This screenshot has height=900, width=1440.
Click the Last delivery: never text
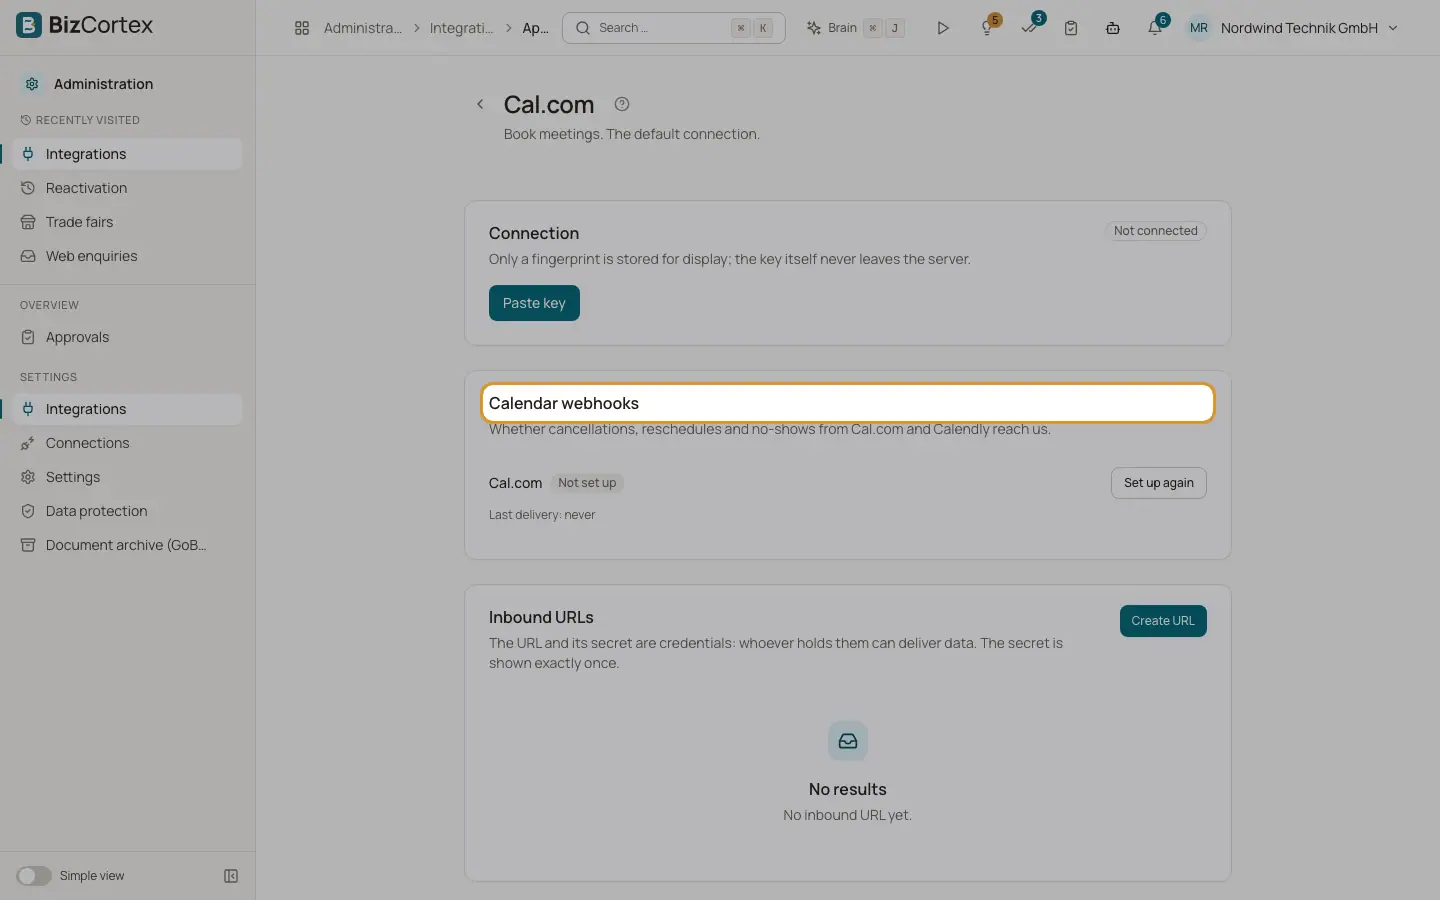pos(542,515)
